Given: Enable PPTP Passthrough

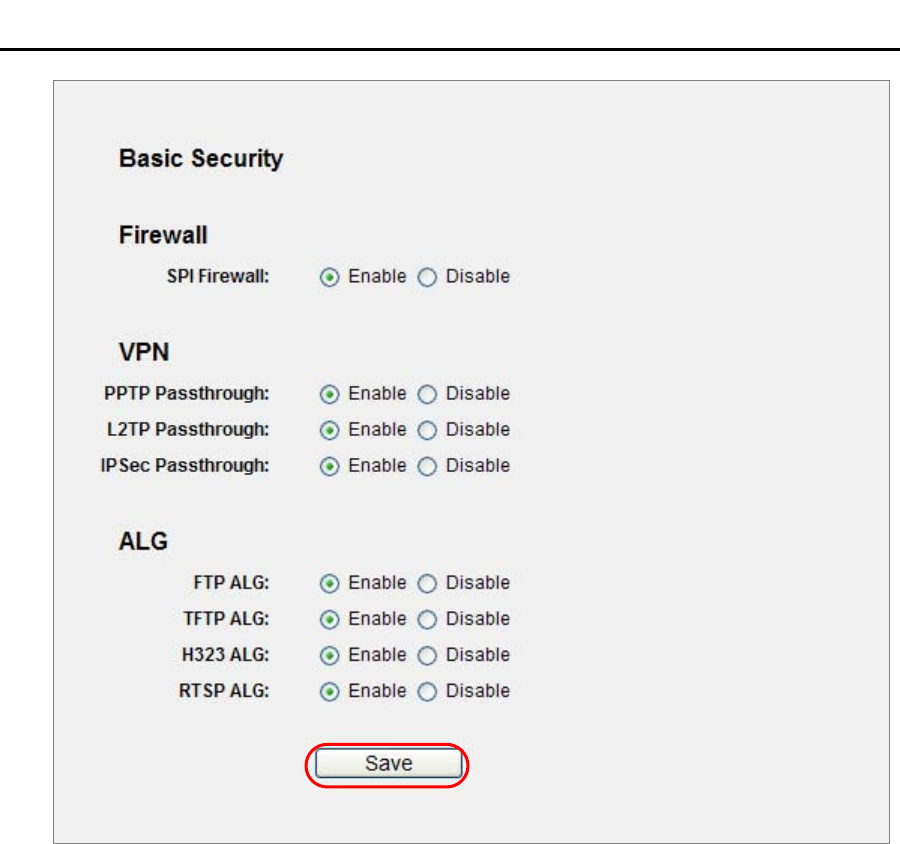Looking at the screenshot, I should 329,394.
